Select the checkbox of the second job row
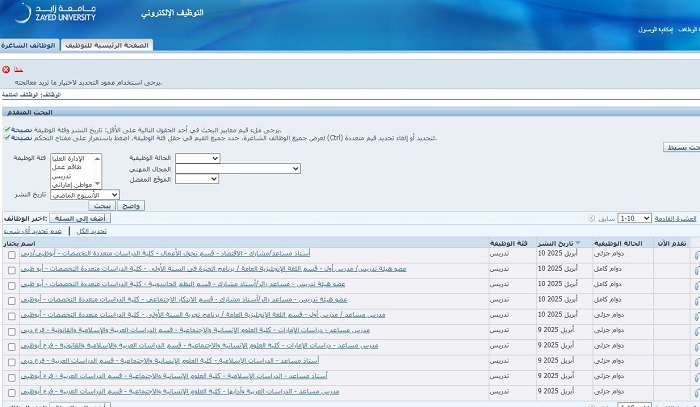Screen dimensions: 700x407 click(x=11, y=270)
